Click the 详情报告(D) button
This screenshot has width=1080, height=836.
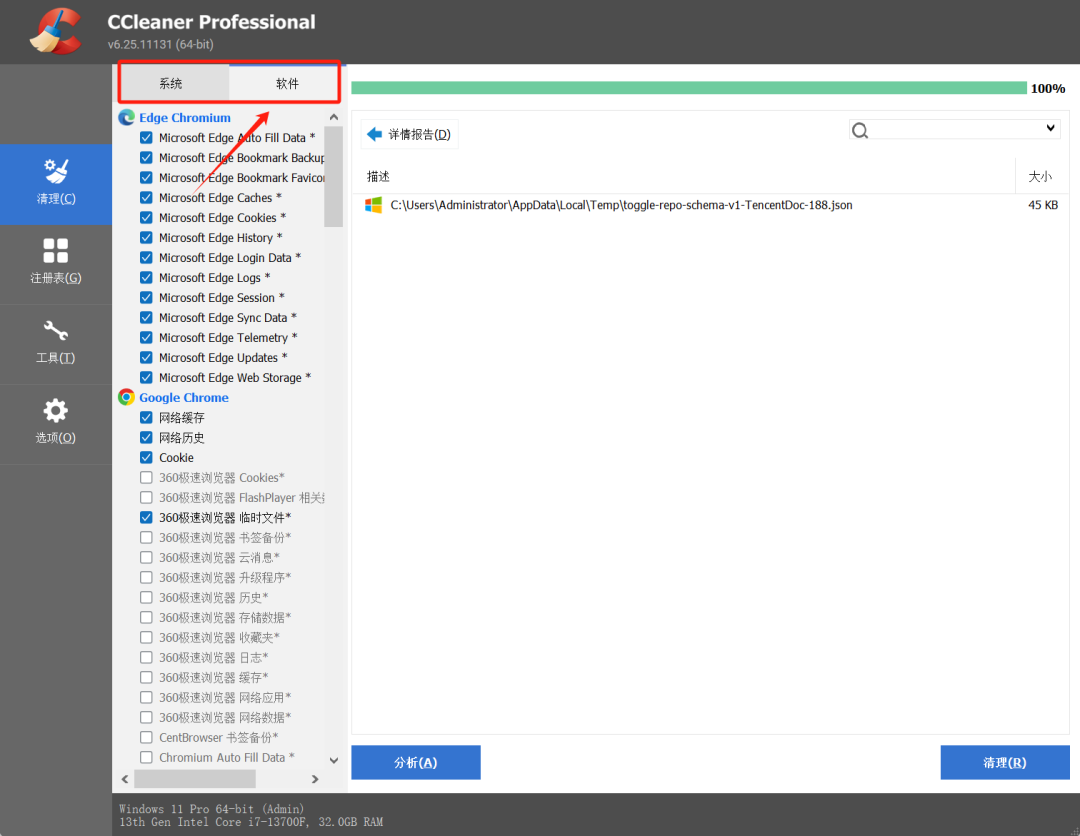(x=410, y=134)
